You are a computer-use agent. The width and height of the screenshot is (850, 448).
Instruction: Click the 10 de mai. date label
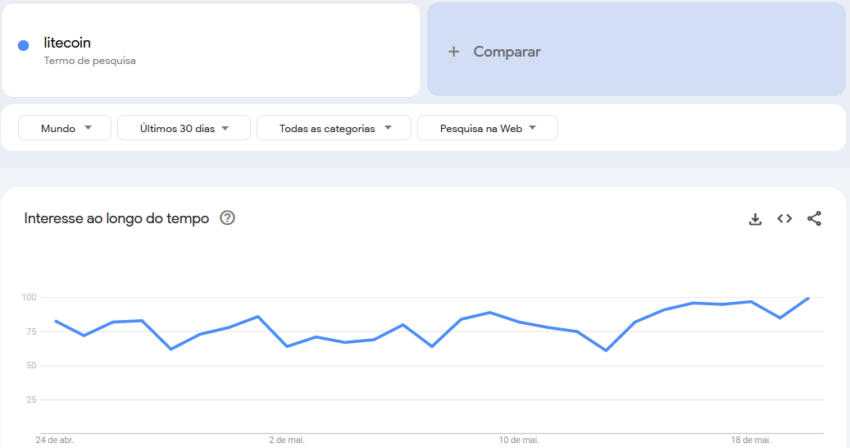(x=519, y=440)
